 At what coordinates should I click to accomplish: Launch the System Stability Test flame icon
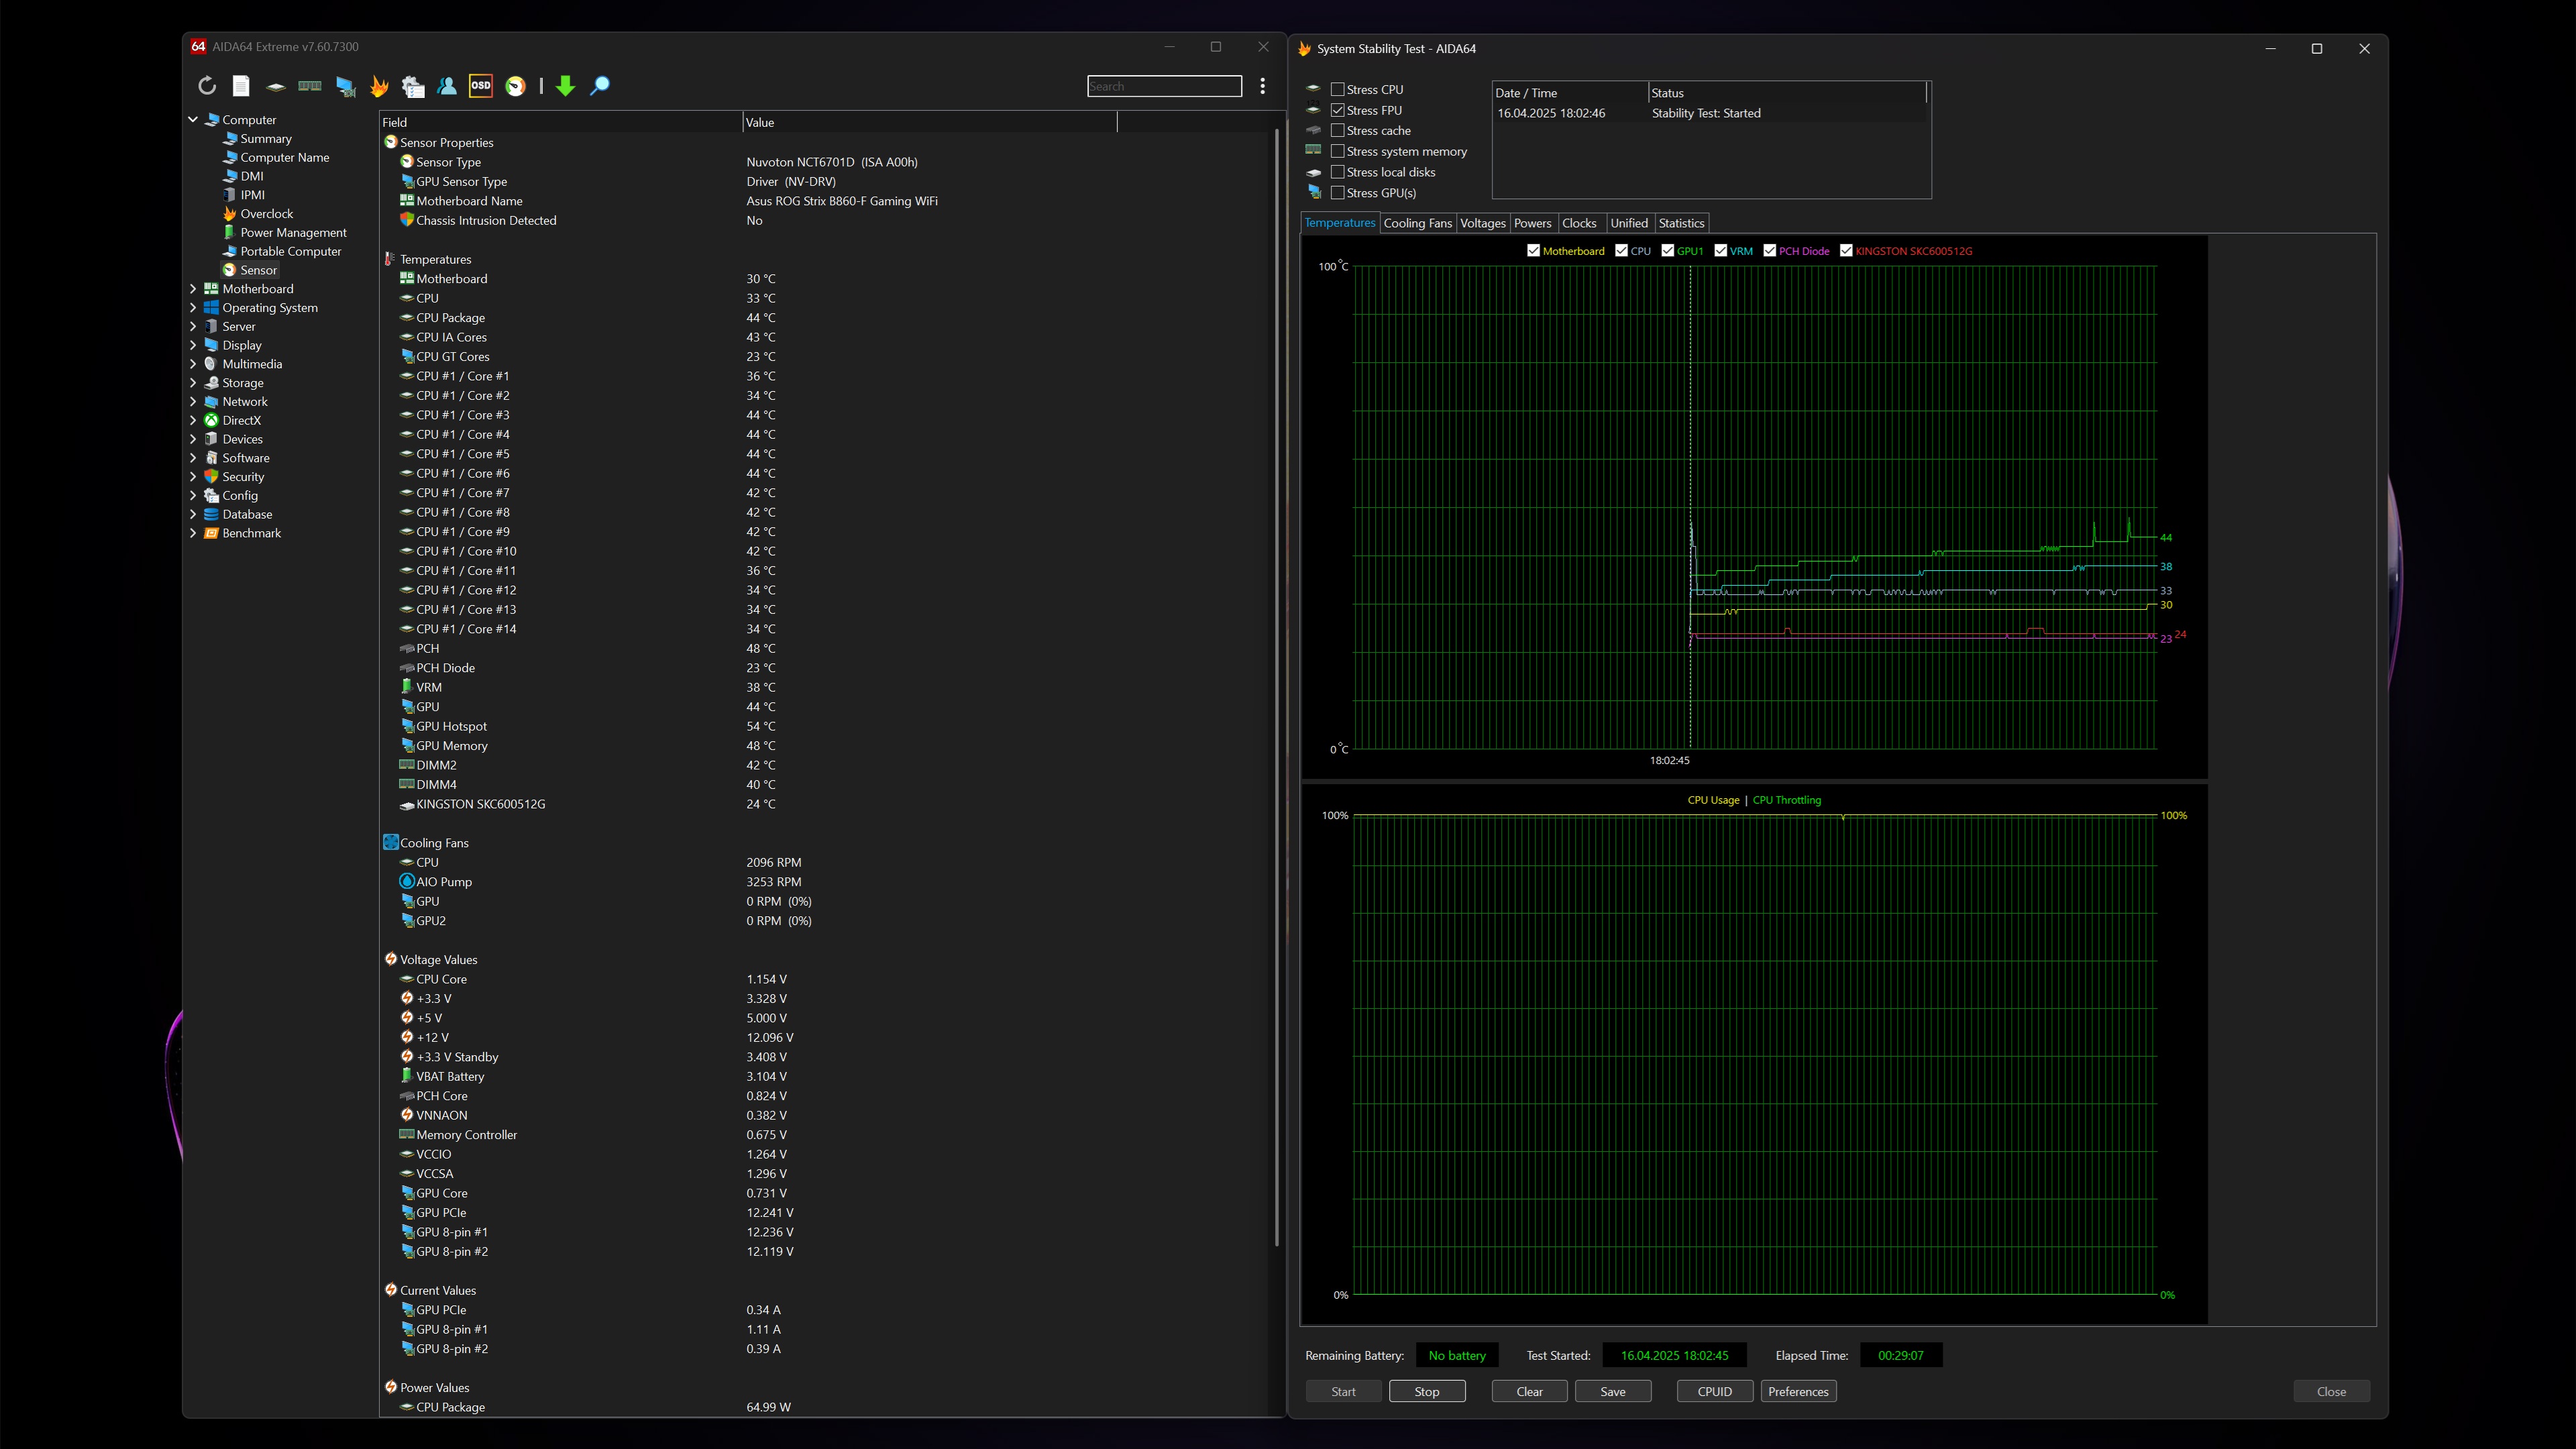[379, 86]
